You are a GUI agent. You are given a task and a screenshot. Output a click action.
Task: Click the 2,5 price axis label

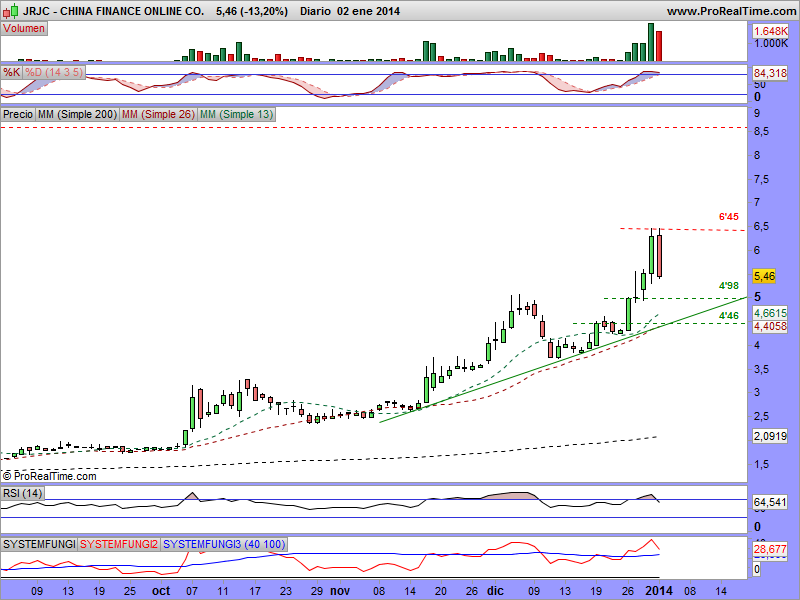[x=762, y=417]
